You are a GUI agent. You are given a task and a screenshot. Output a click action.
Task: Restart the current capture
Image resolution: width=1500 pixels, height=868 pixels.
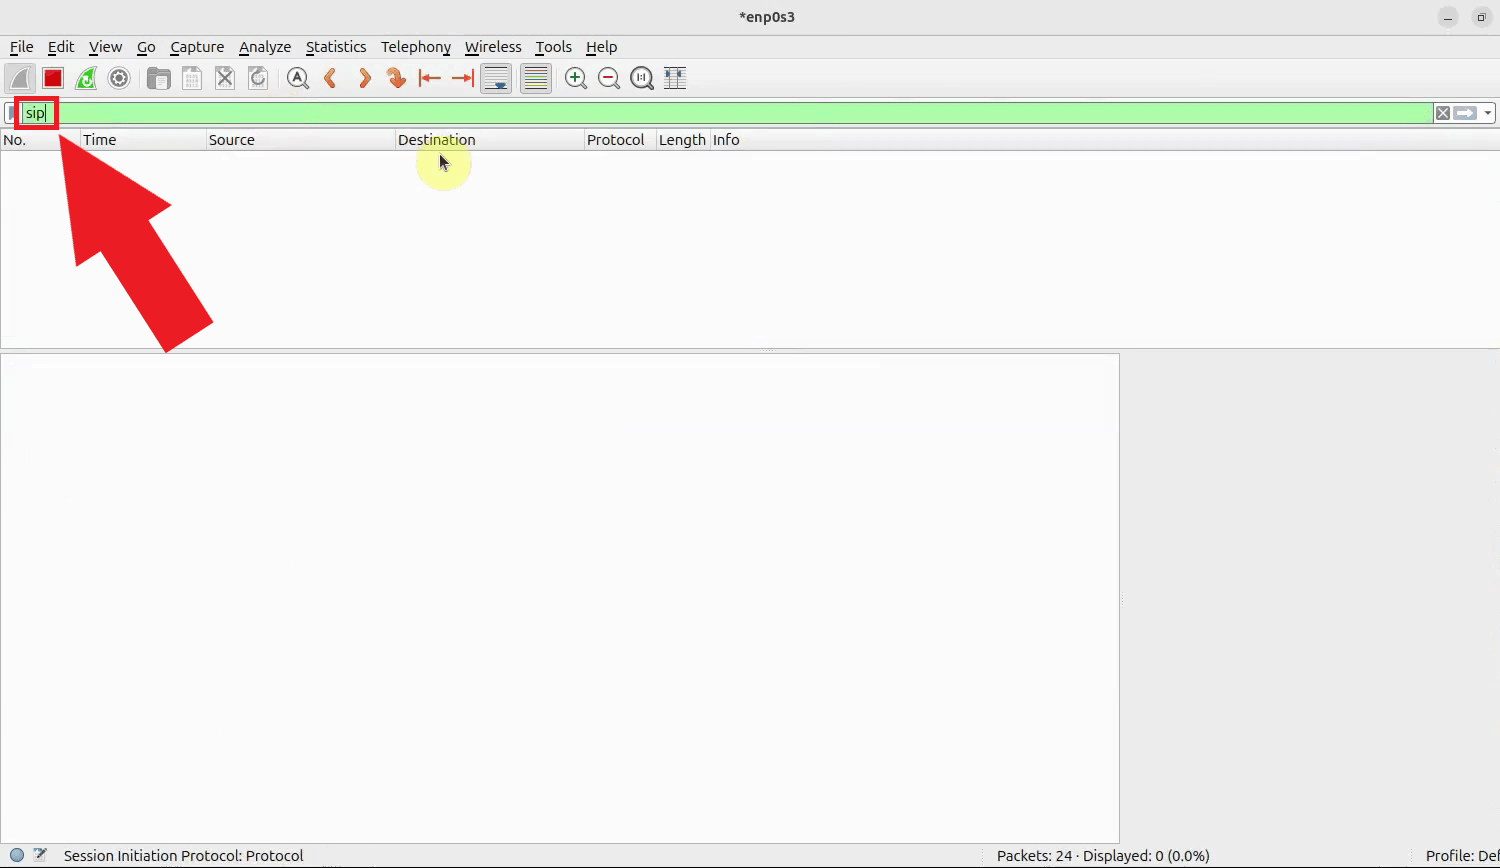tap(86, 78)
